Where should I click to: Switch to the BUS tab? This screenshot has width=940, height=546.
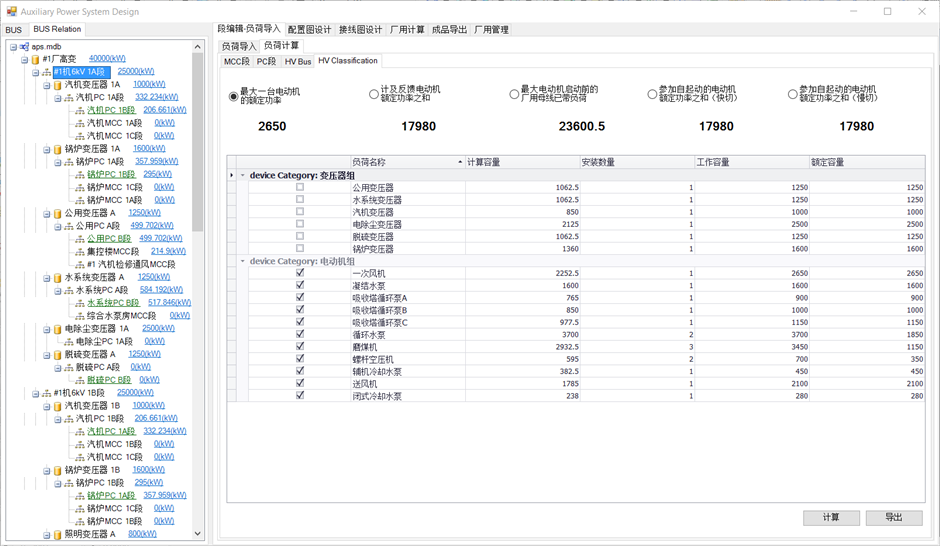[14, 30]
